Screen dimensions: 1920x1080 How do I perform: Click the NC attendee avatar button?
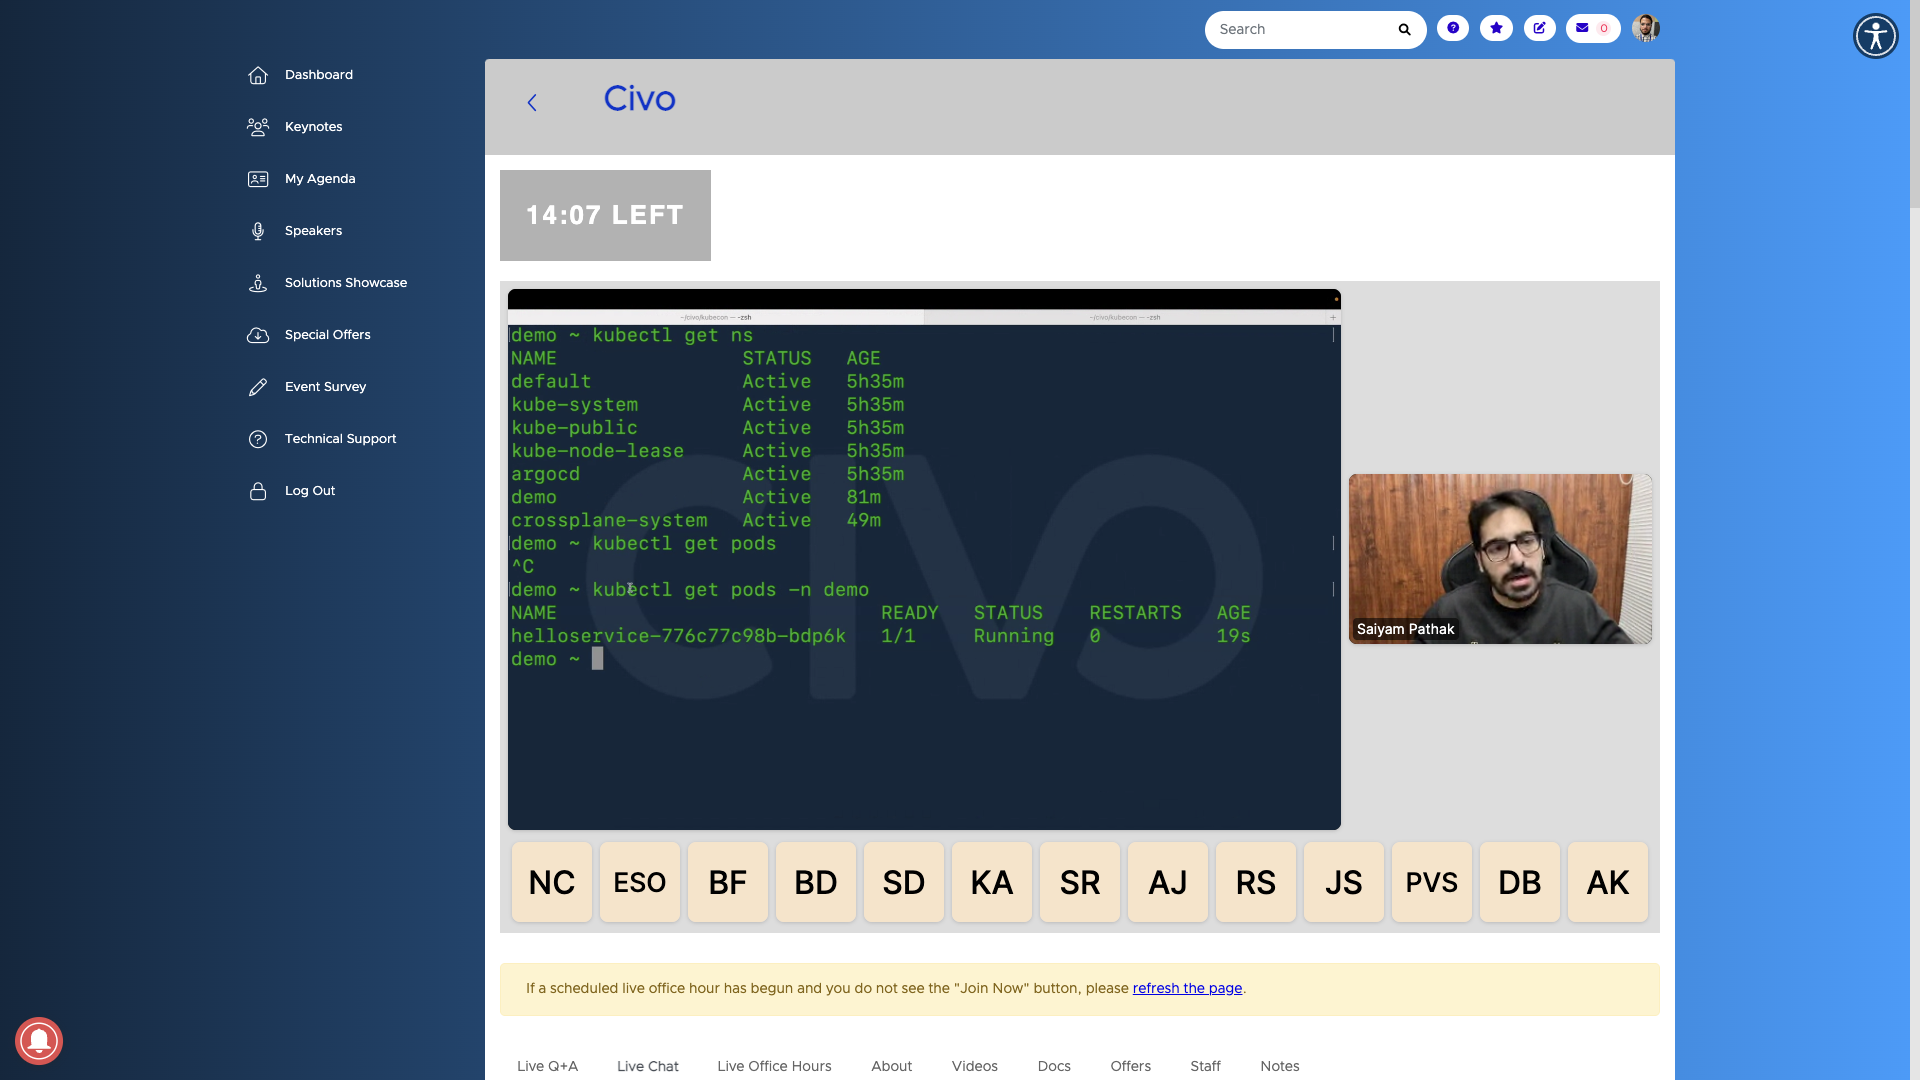[x=551, y=881]
